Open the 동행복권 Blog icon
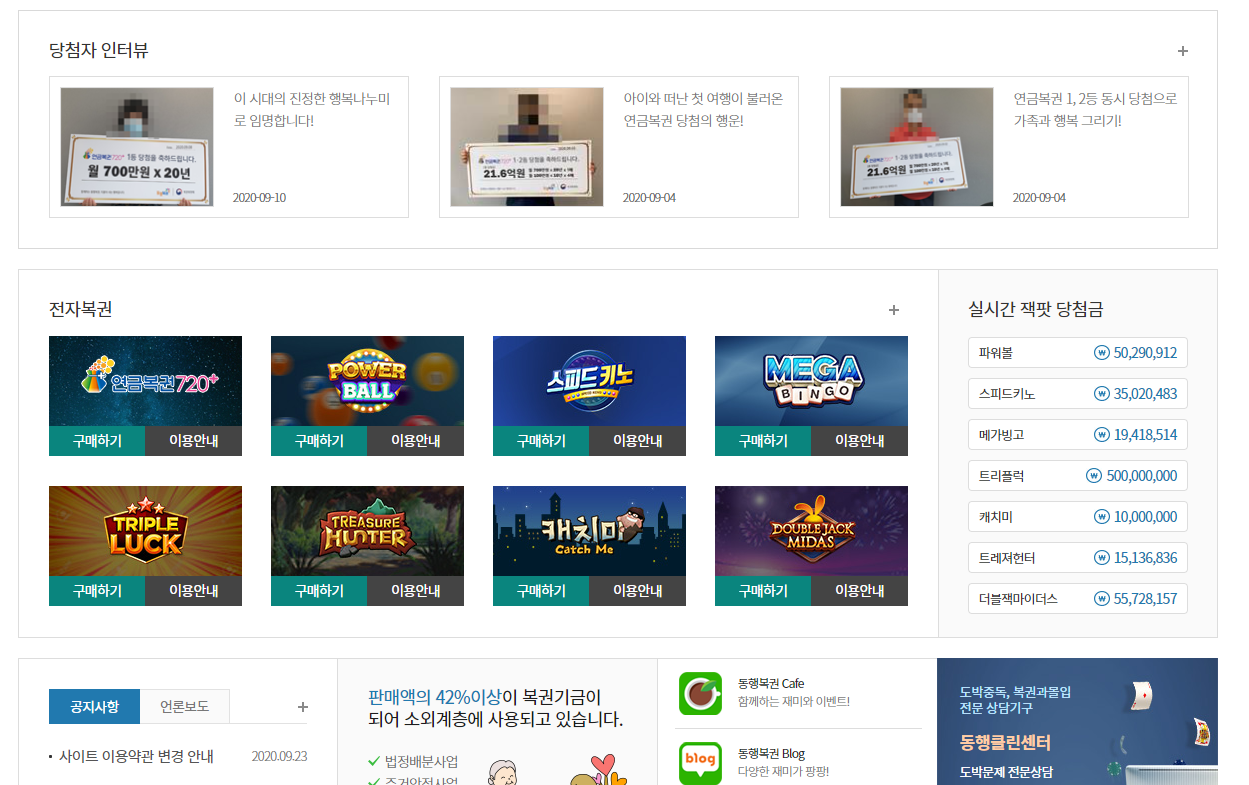Screen dimensions: 1249x785 point(700,763)
